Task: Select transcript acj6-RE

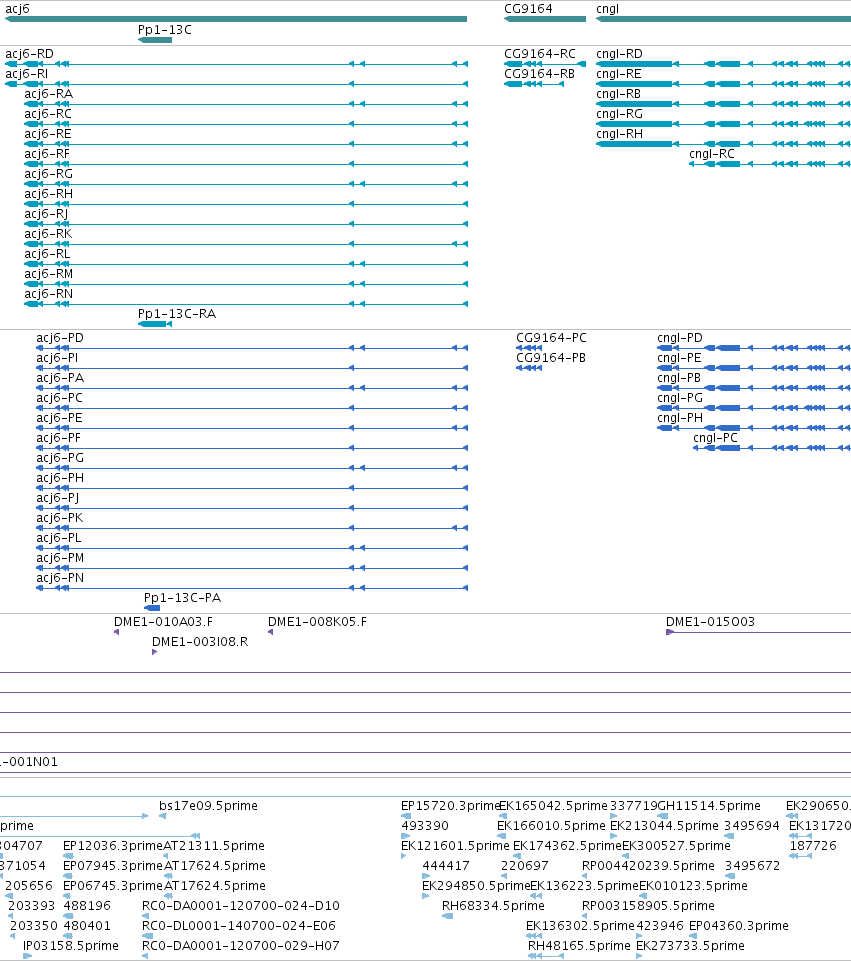Action: [48, 134]
